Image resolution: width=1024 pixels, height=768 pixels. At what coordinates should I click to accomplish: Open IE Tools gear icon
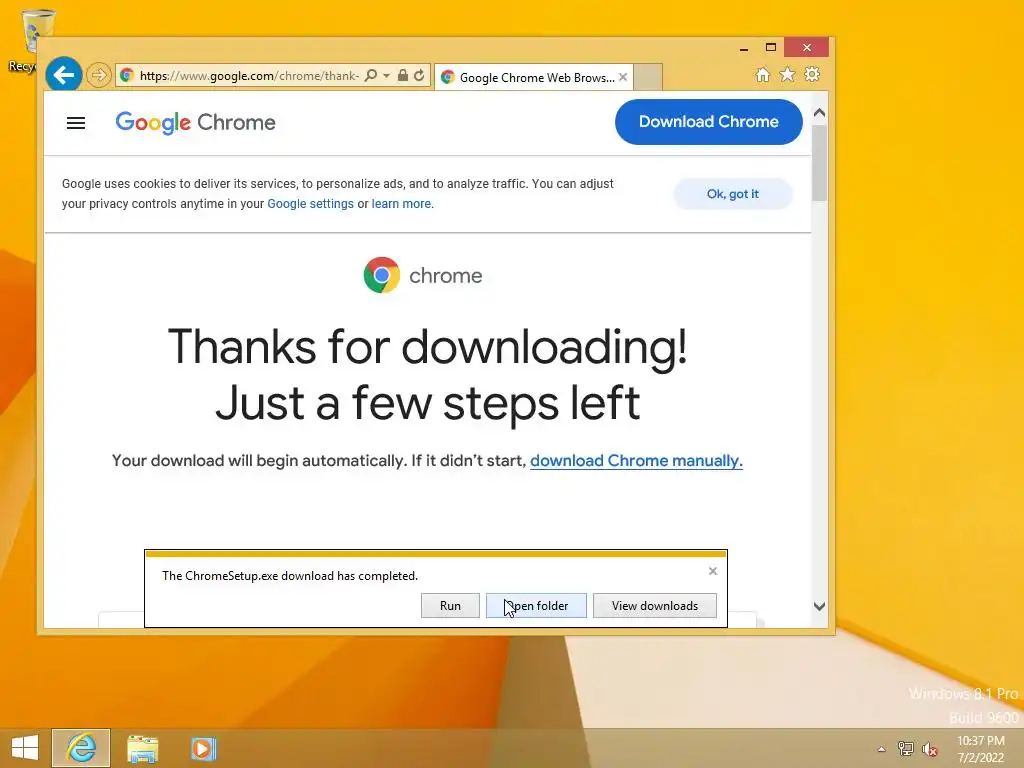pos(812,74)
